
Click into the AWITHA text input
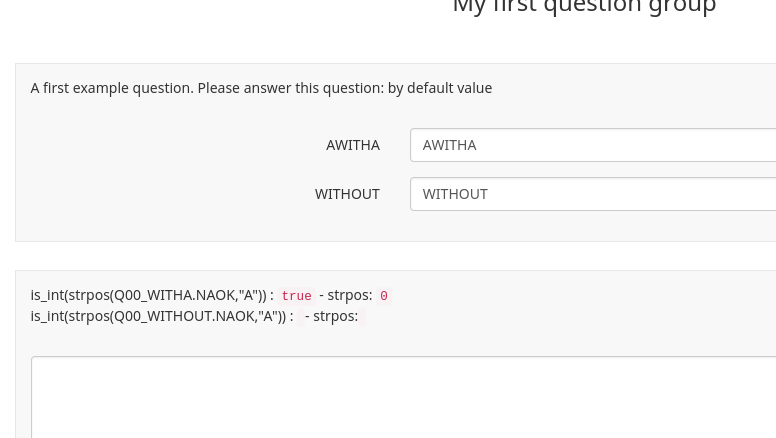[592, 145]
